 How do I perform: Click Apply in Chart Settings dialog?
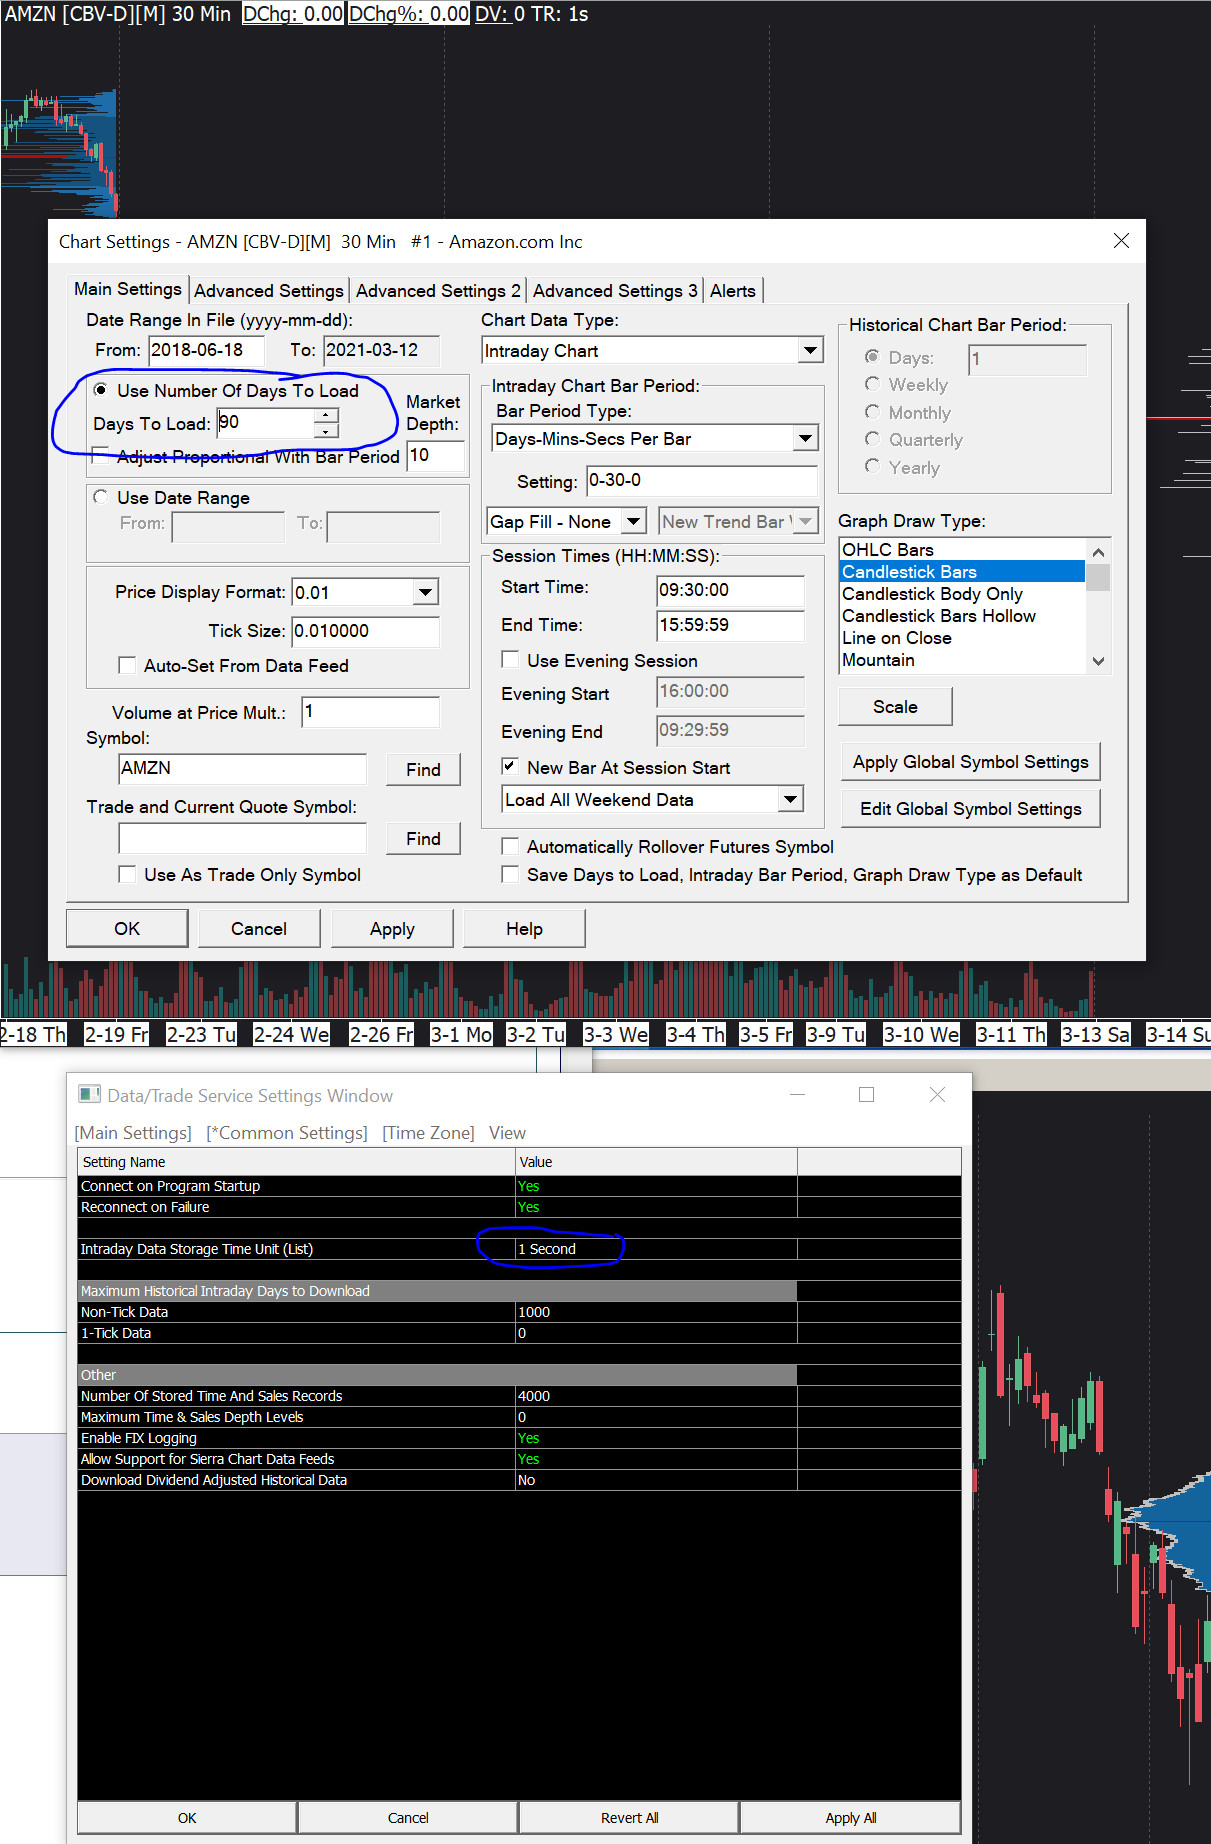(x=392, y=928)
